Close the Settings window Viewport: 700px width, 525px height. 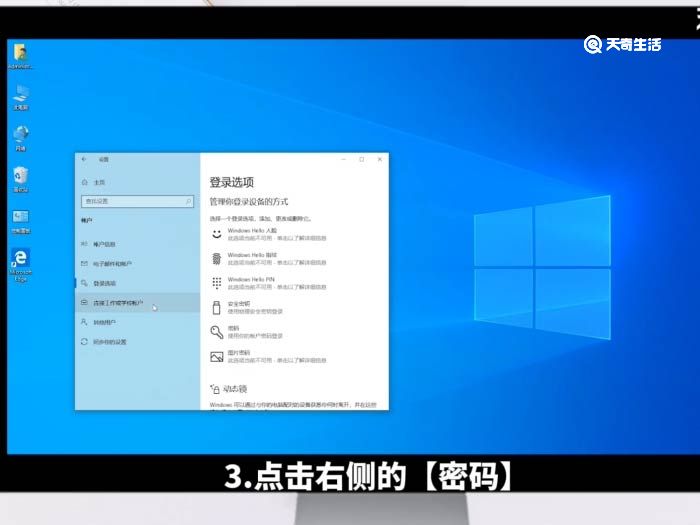(x=380, y=159)
